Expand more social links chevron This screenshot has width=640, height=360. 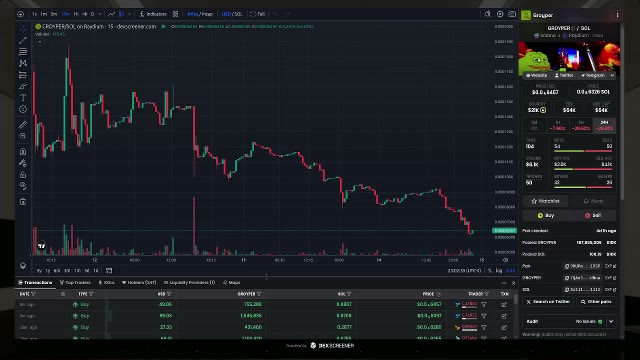(612, 76)
